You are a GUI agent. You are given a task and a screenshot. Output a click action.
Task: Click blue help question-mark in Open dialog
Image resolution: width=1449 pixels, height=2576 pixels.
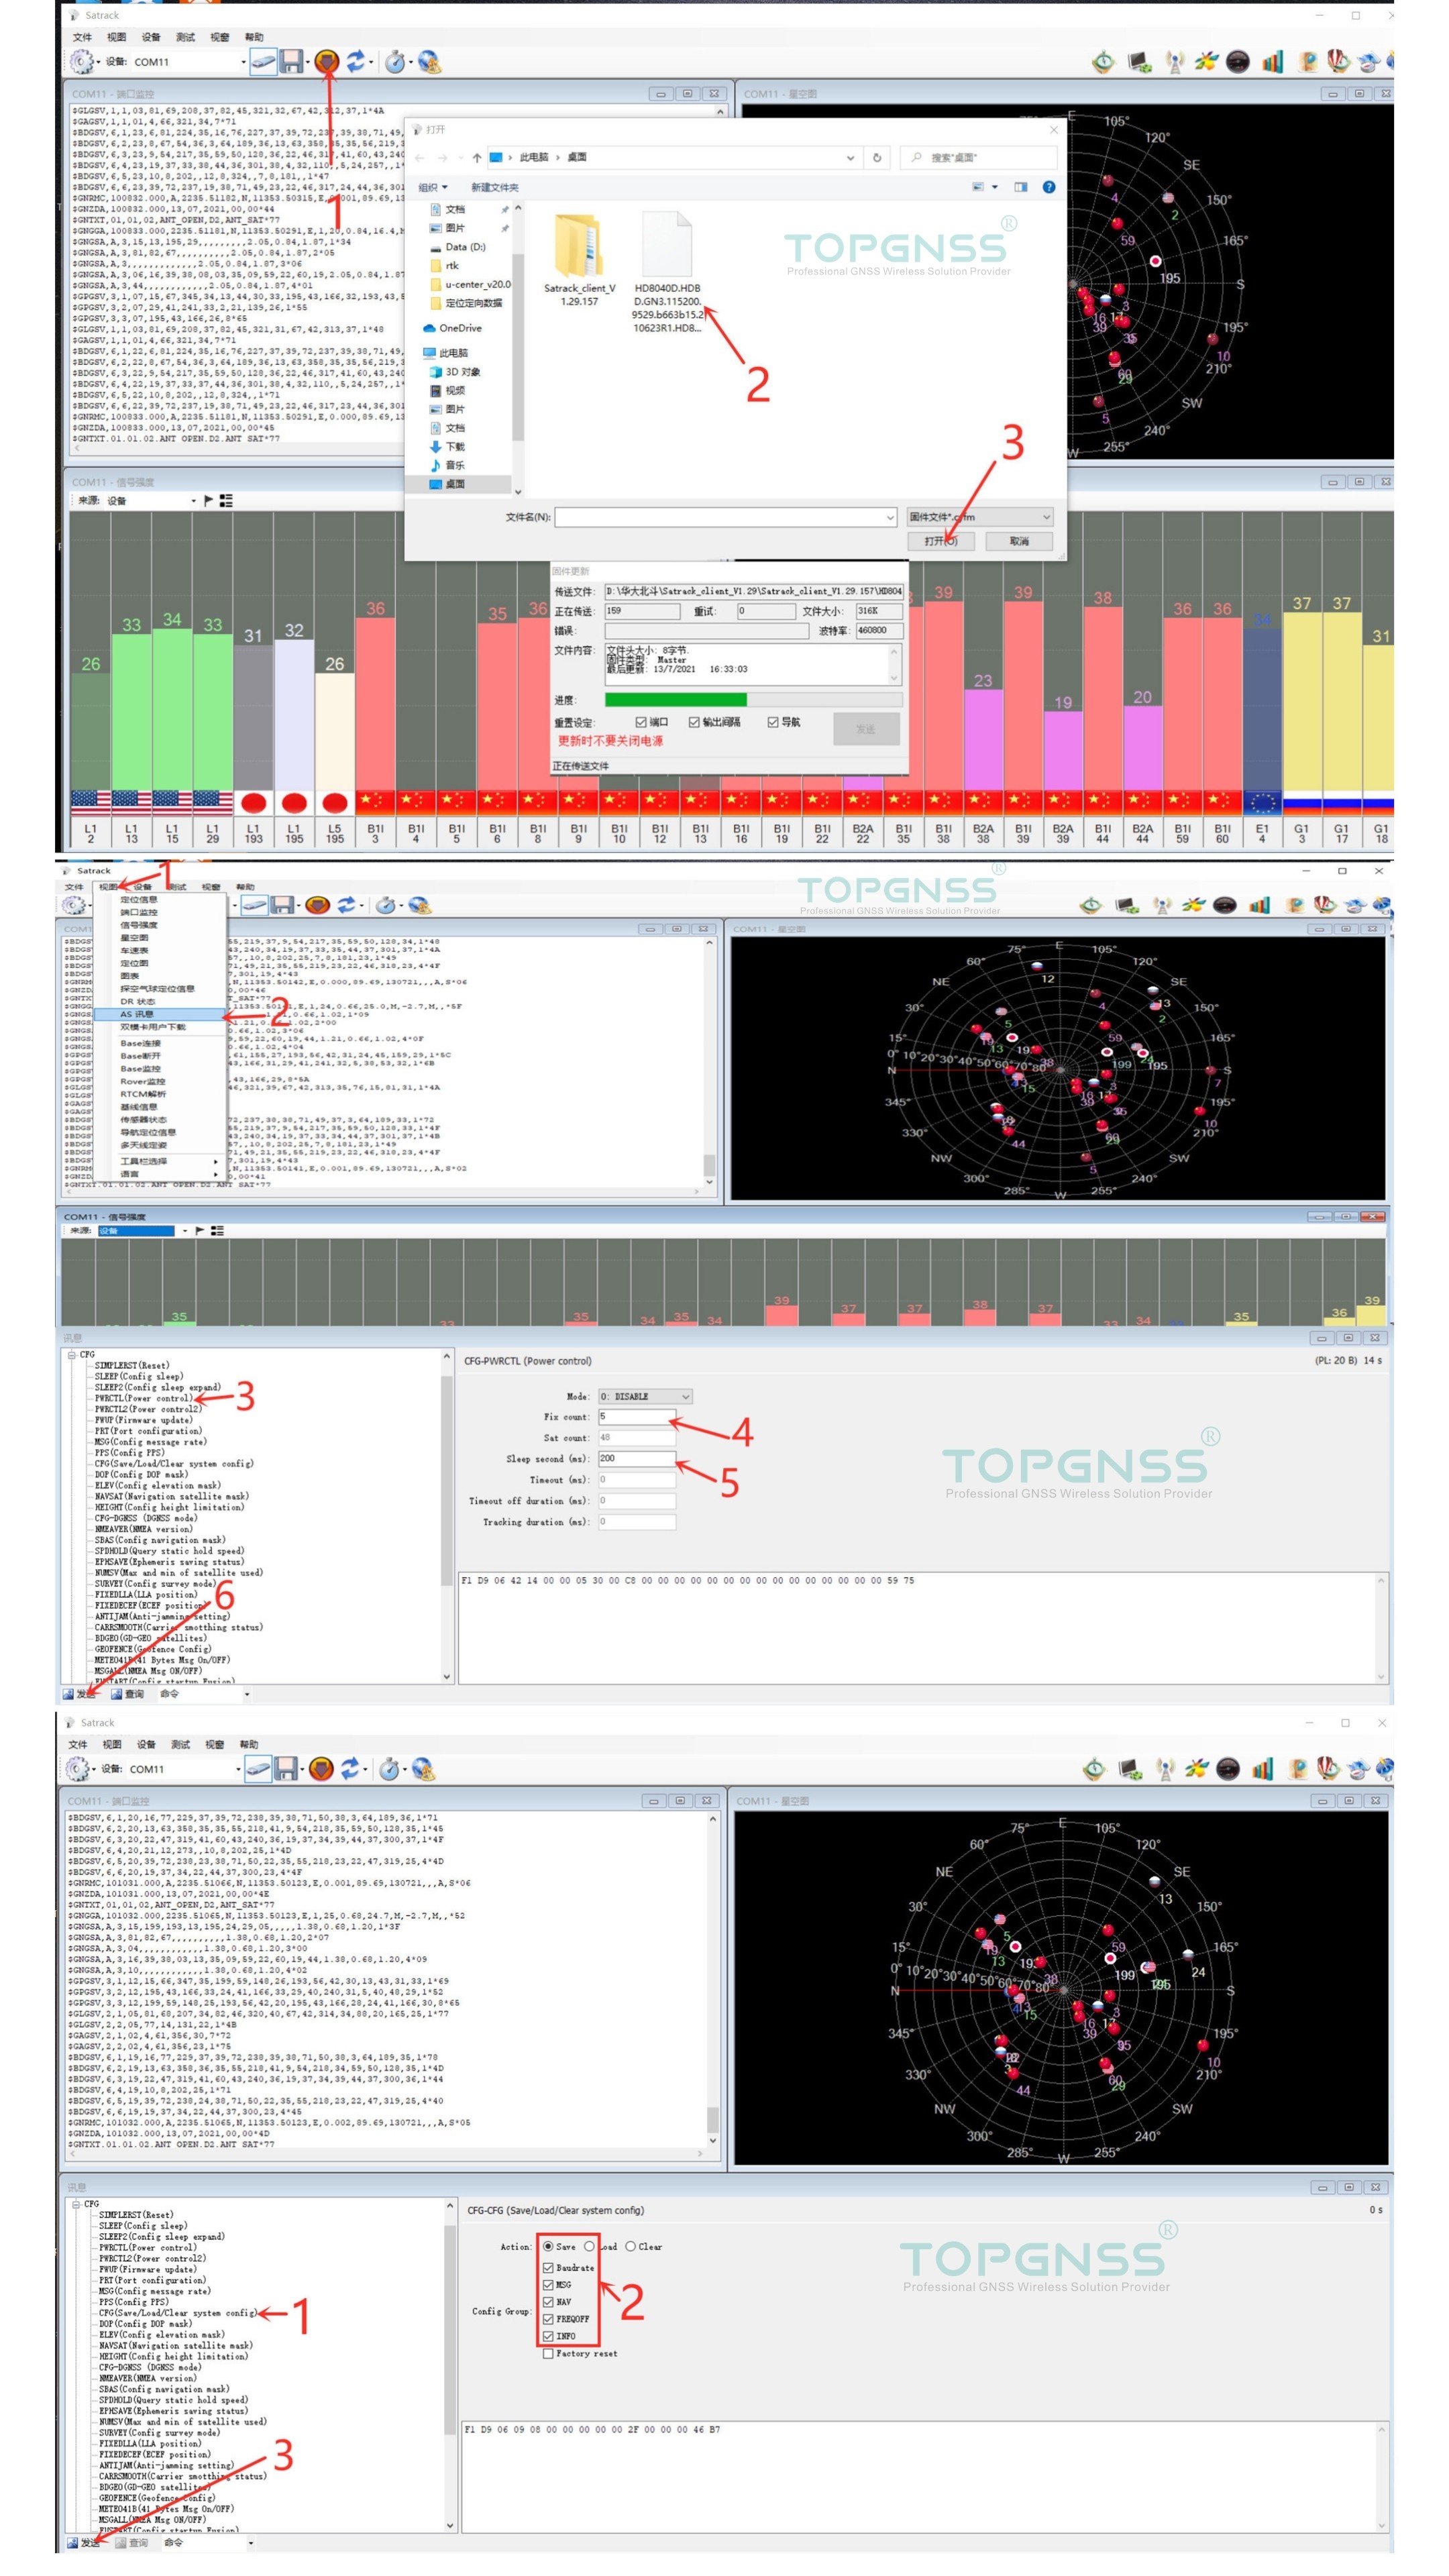1048,187
